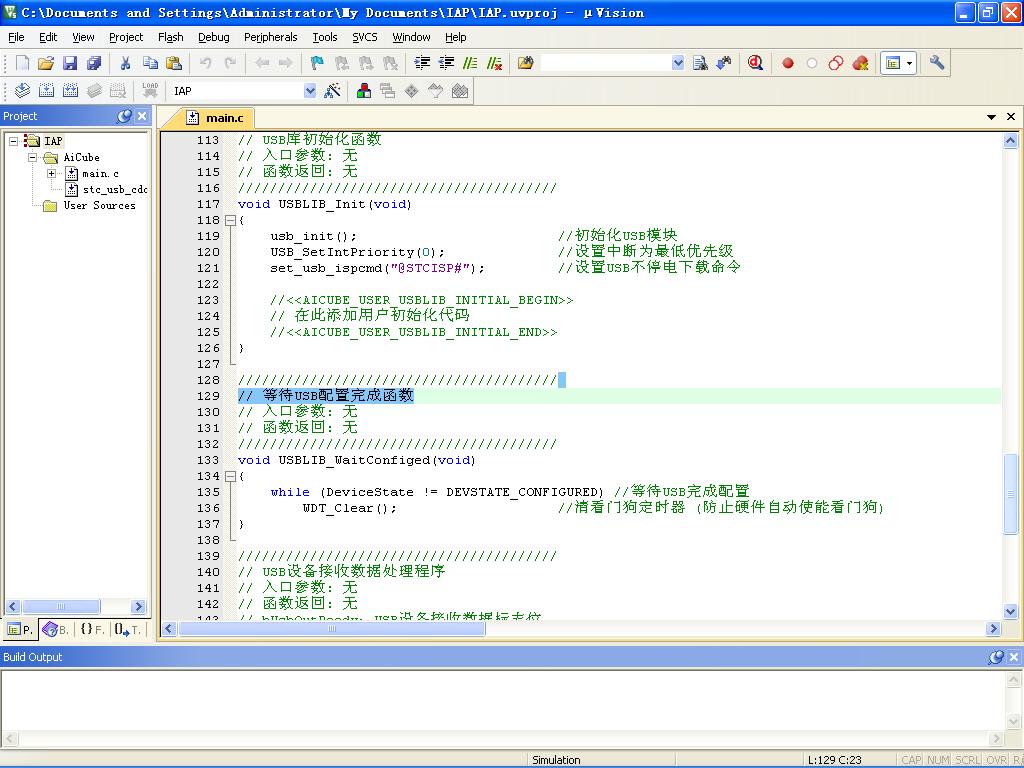The width and height of the screenshot is (1024, 768).
Task: Open the Peripherals menu
Action: pos(270,37)
